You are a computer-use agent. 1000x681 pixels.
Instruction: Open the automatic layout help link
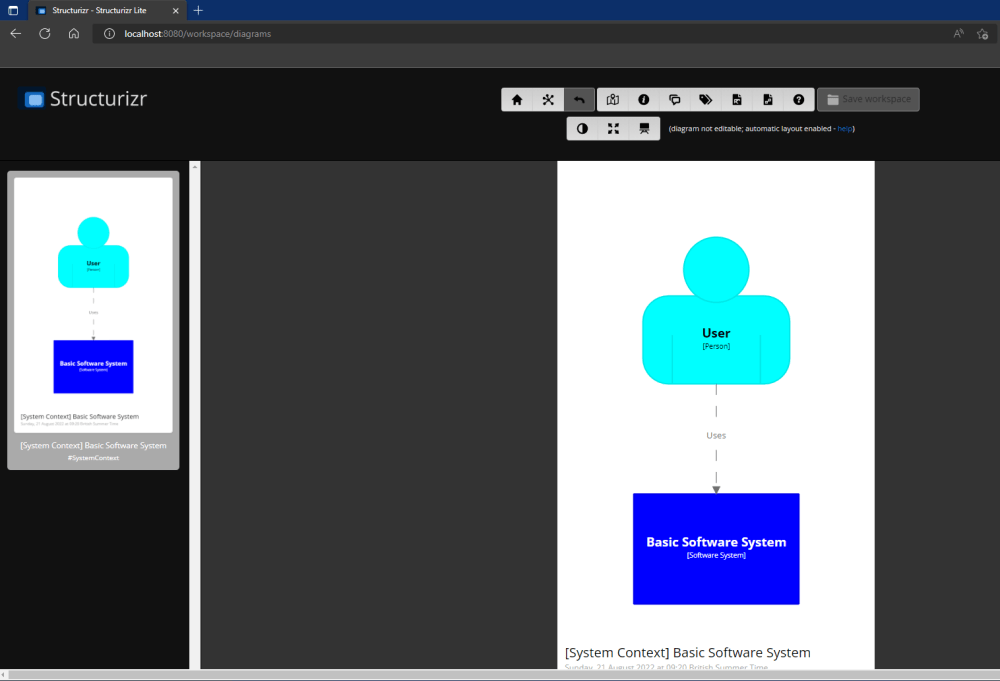pyautogui.click(x=845, y=128)
